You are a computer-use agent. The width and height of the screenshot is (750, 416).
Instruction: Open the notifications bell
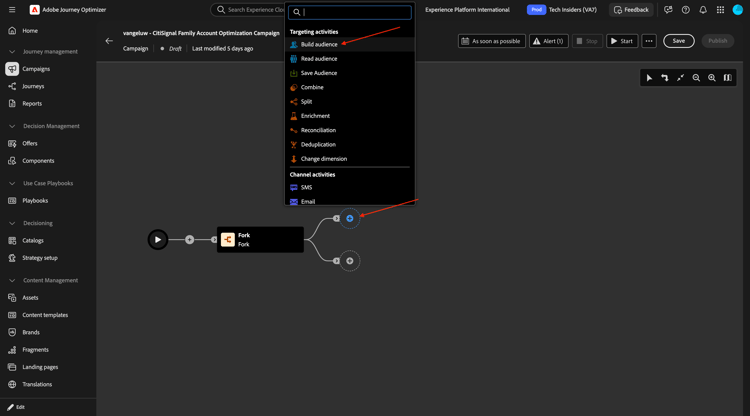point(703,10)
